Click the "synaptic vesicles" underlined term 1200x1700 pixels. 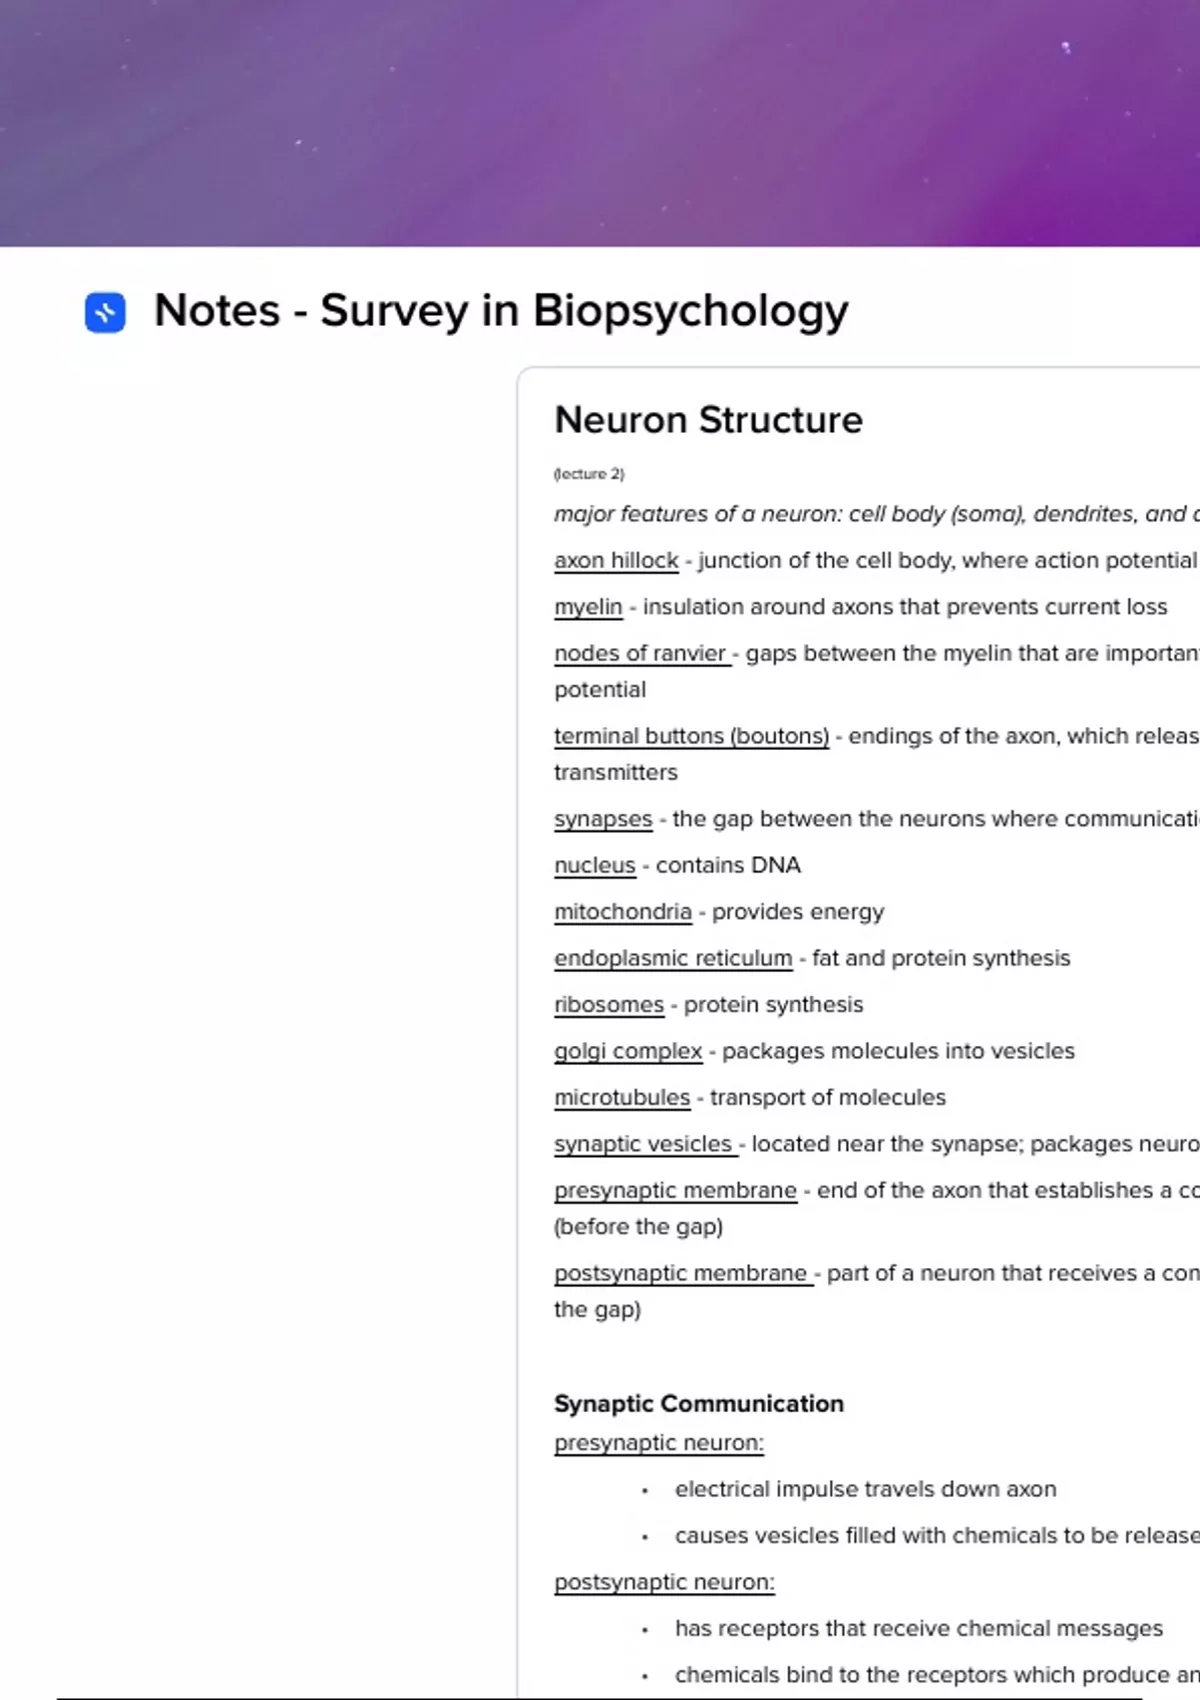point(643,1145)
